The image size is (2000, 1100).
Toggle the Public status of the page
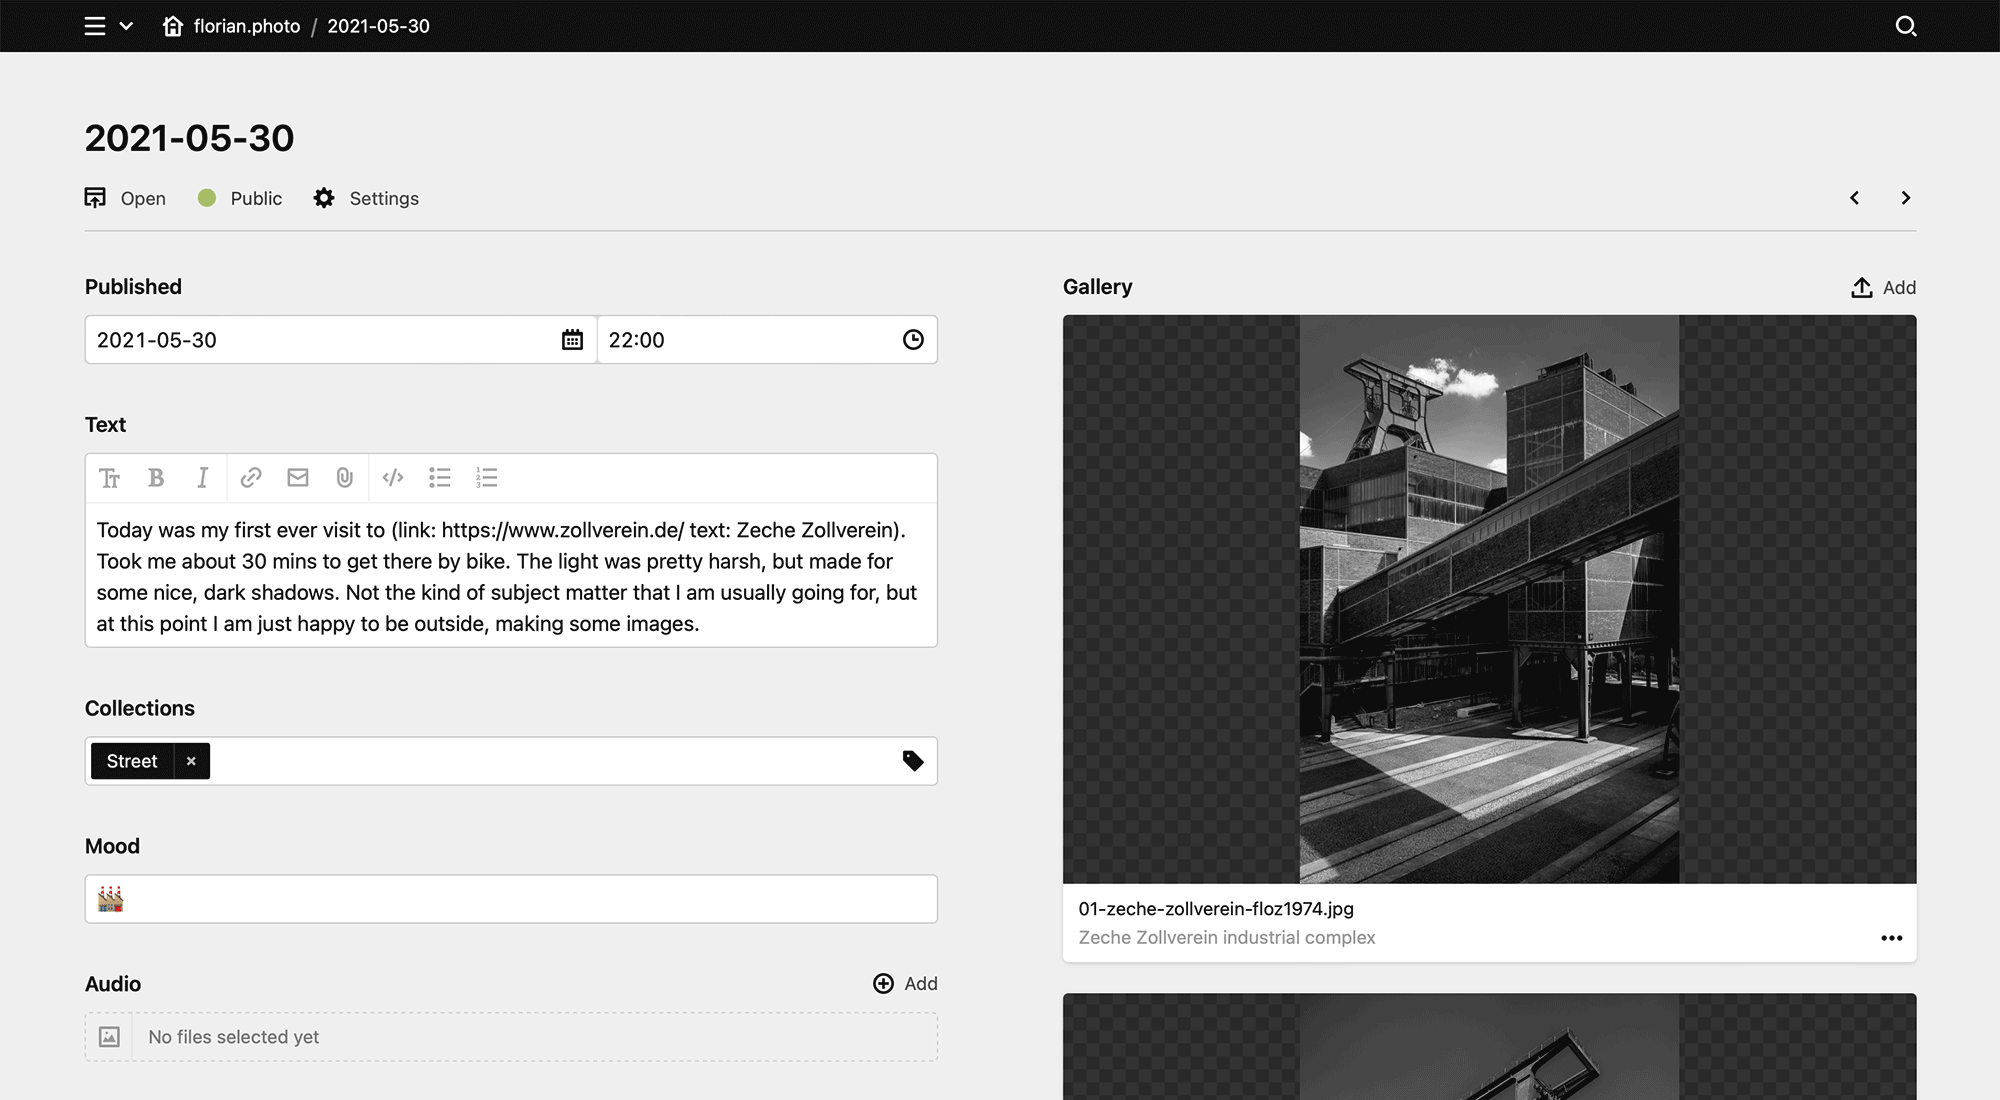tap(240, 198)
